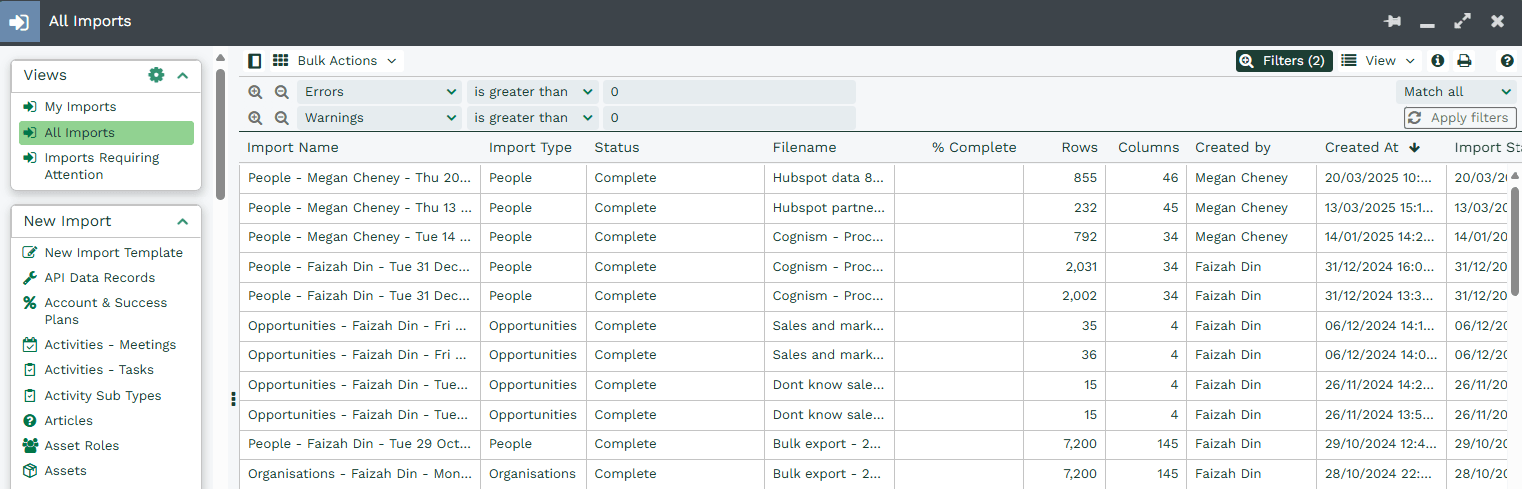Add filter using Errors row plus icon
This screenshot has width=1522, height=489.
coord(256,92)
